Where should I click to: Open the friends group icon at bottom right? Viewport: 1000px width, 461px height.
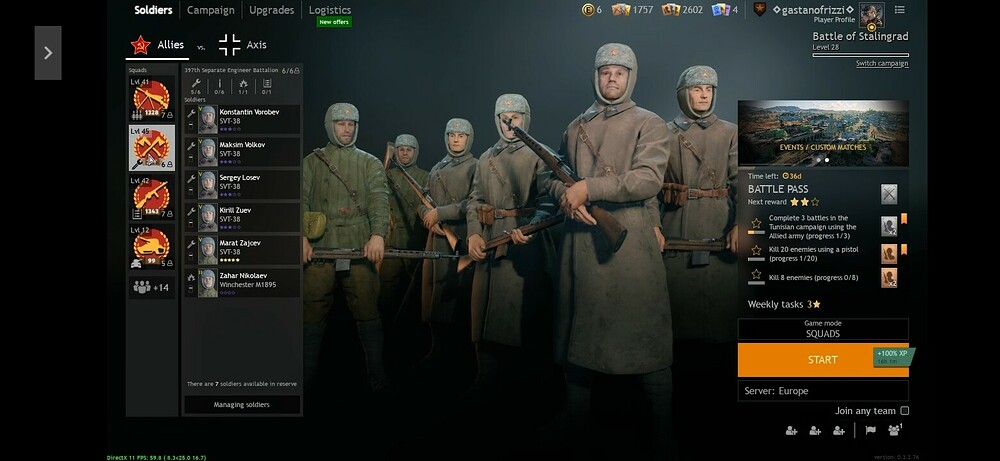[895, 430]
